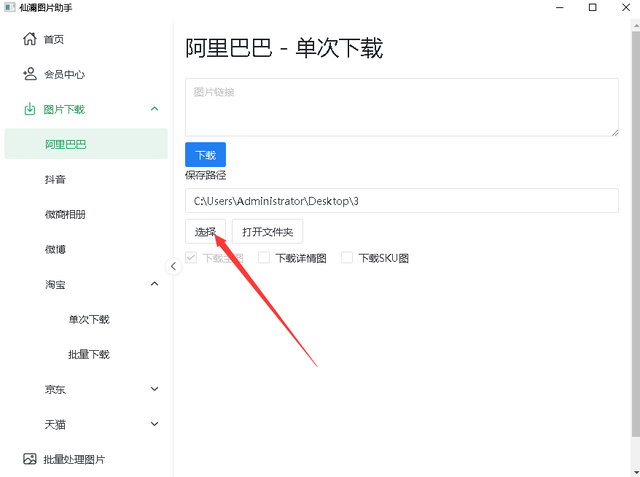640x477 pixels.
Task: Open 批量下载 under 淘宝
Action: 86,355
